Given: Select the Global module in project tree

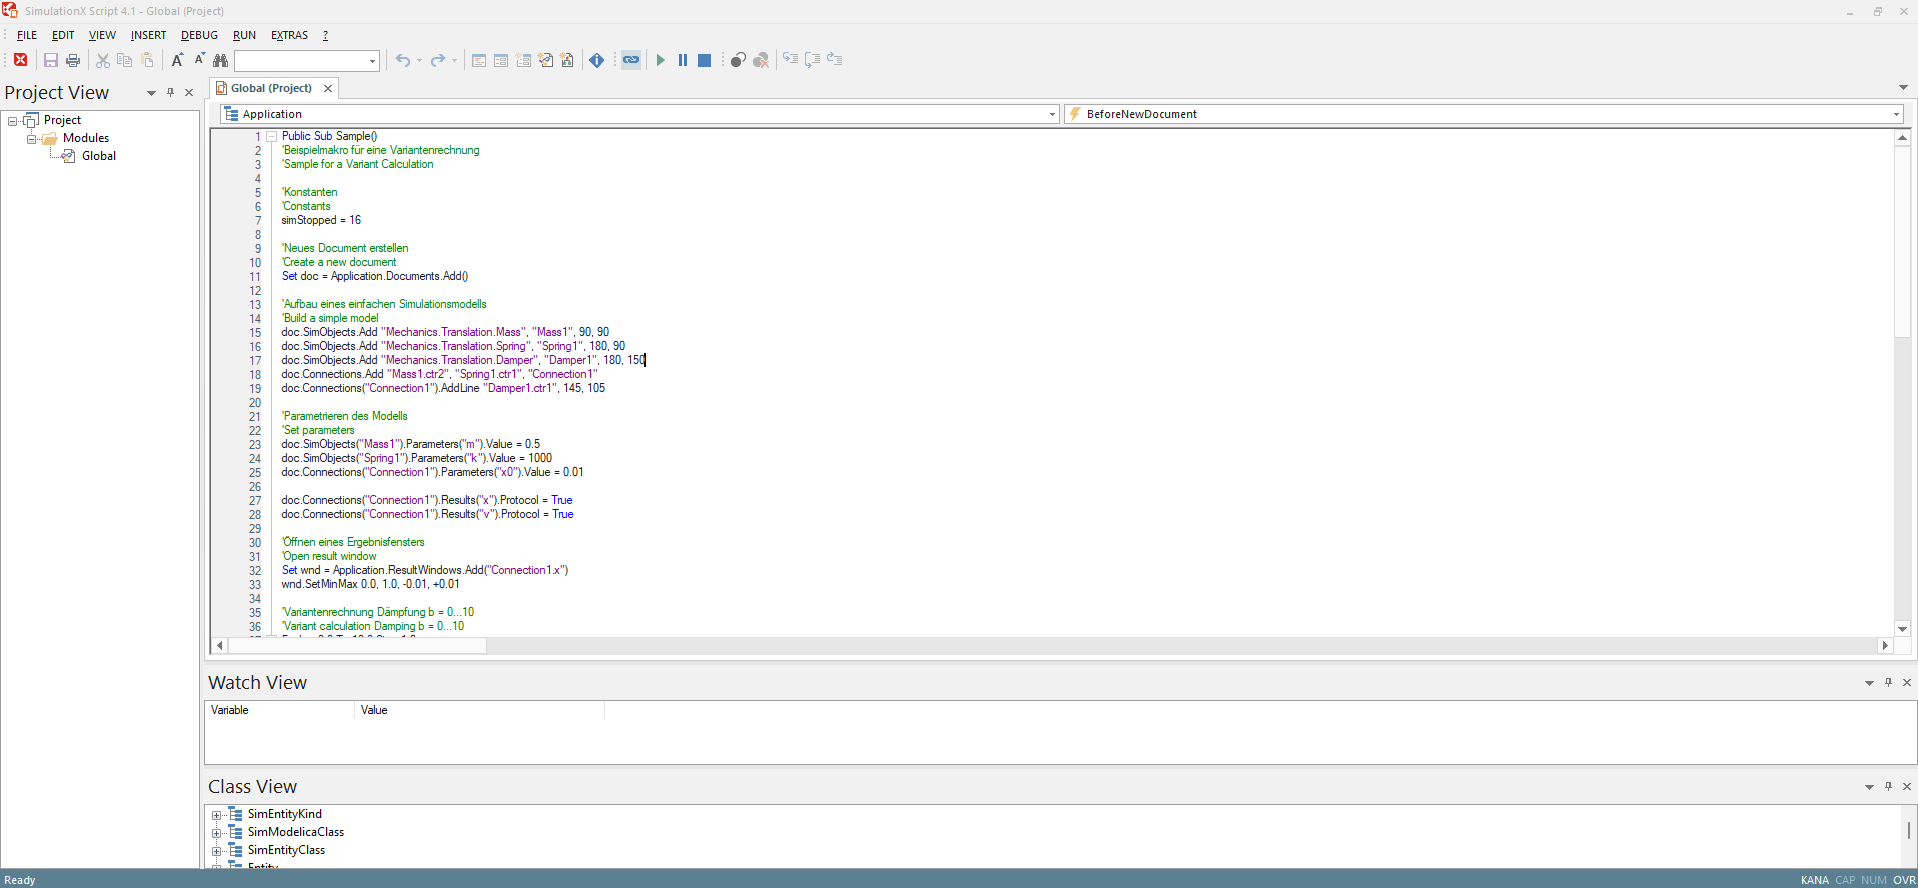Looking at the screenshot, I should [x=98, y=156].
